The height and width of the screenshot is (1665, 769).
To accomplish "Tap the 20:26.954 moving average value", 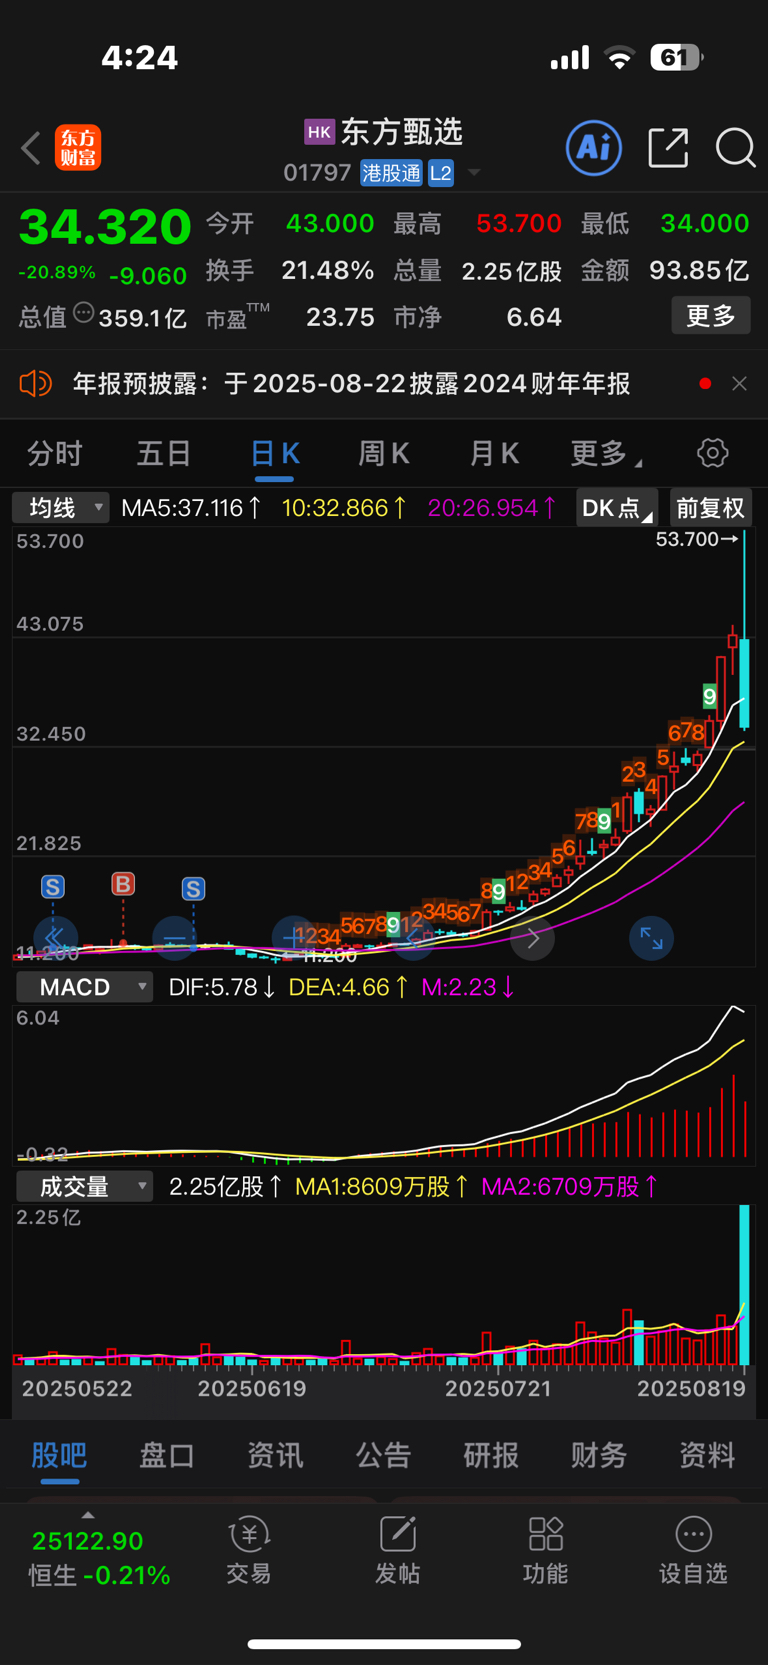I will (492, 508).
